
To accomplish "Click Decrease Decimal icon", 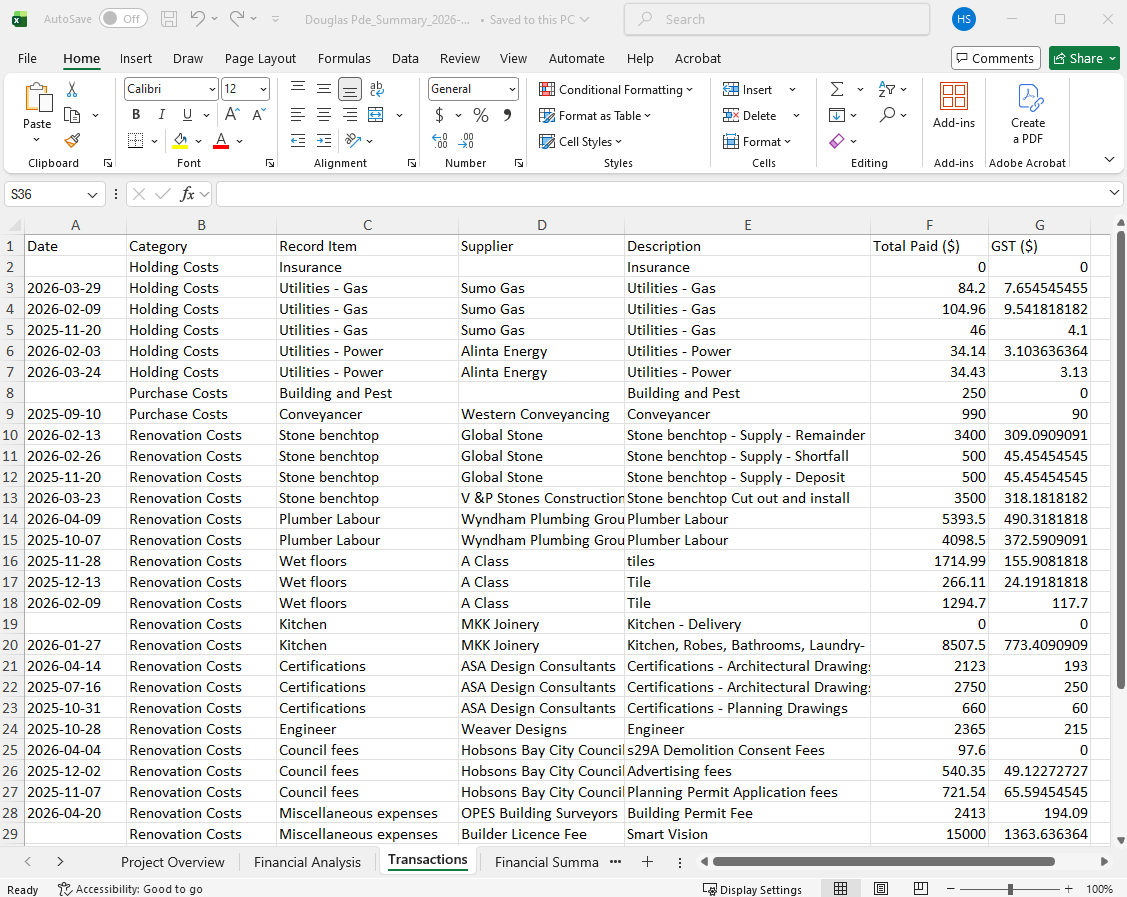I will 466,141.
